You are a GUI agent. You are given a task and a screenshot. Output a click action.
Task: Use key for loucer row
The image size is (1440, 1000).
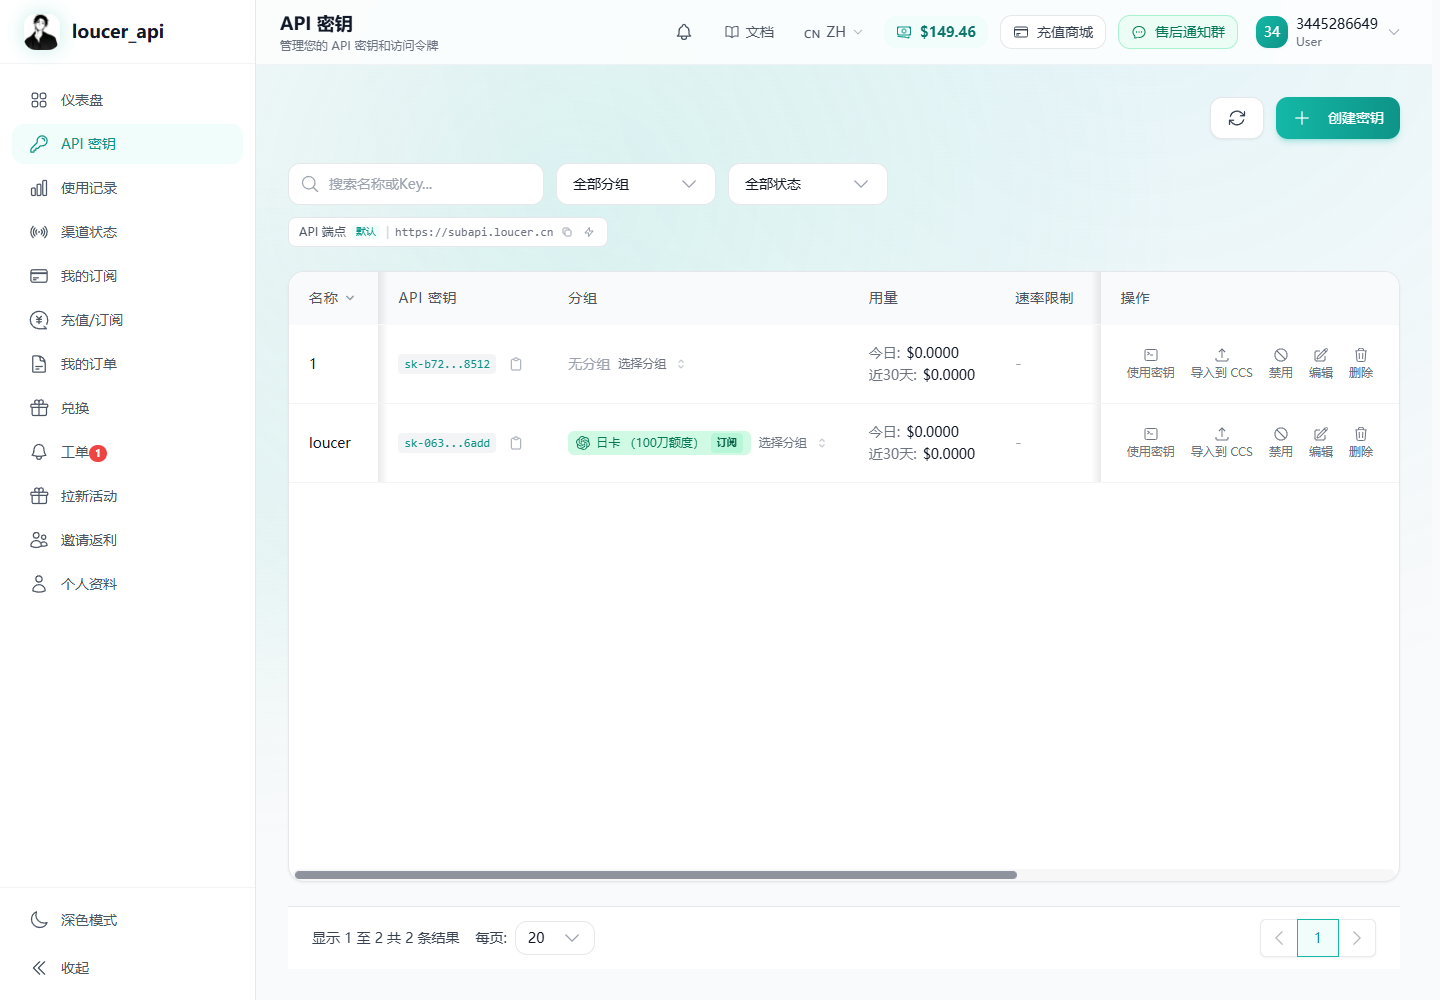[x=1150, y=442]
